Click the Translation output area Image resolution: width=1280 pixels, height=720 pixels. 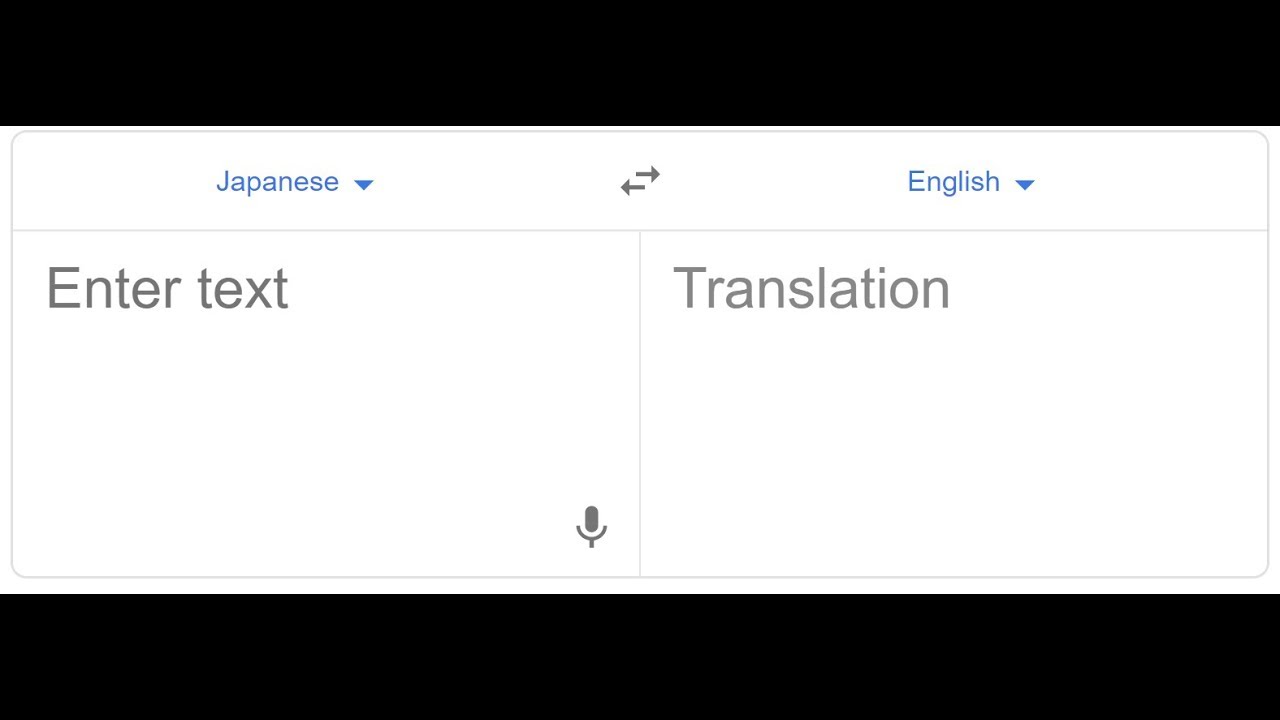pyautogui.click(x=954, y=403)
